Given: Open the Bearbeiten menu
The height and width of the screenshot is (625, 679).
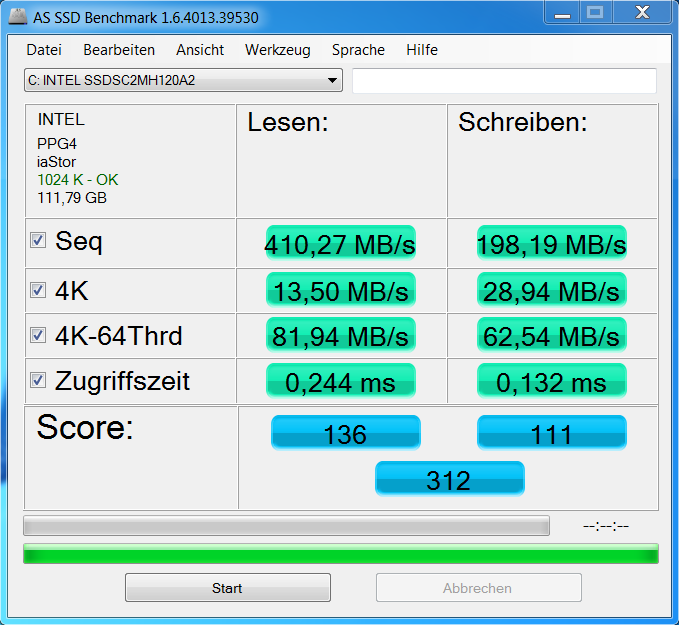Looking at the screenshot, I should pyautogui.click(x=119, y=50).
